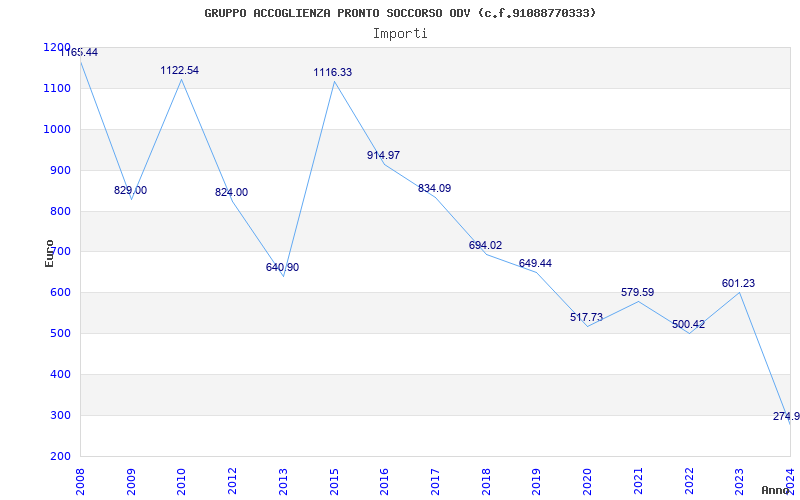Click the 2018 x-axis year label
The image size is (800, 500).
(x=486, y=481)
